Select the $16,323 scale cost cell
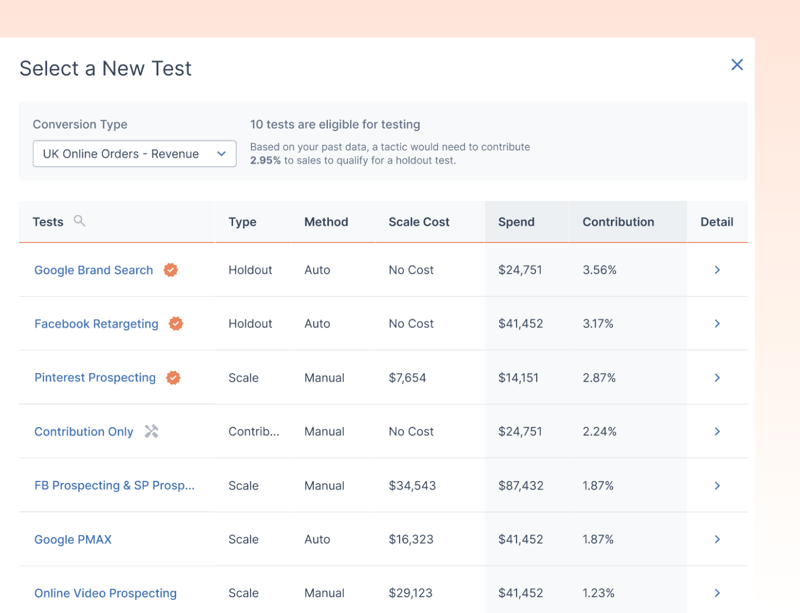Screen dimensions: 800x613 (x=411, y=540)
